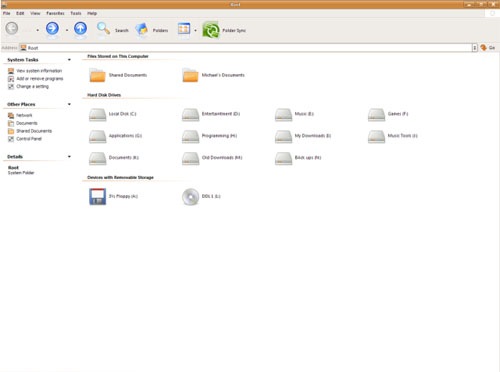This screenshot has height=372, width=500.
Task: Open the Shared Documents folder
Action: [x=118, y=75]
